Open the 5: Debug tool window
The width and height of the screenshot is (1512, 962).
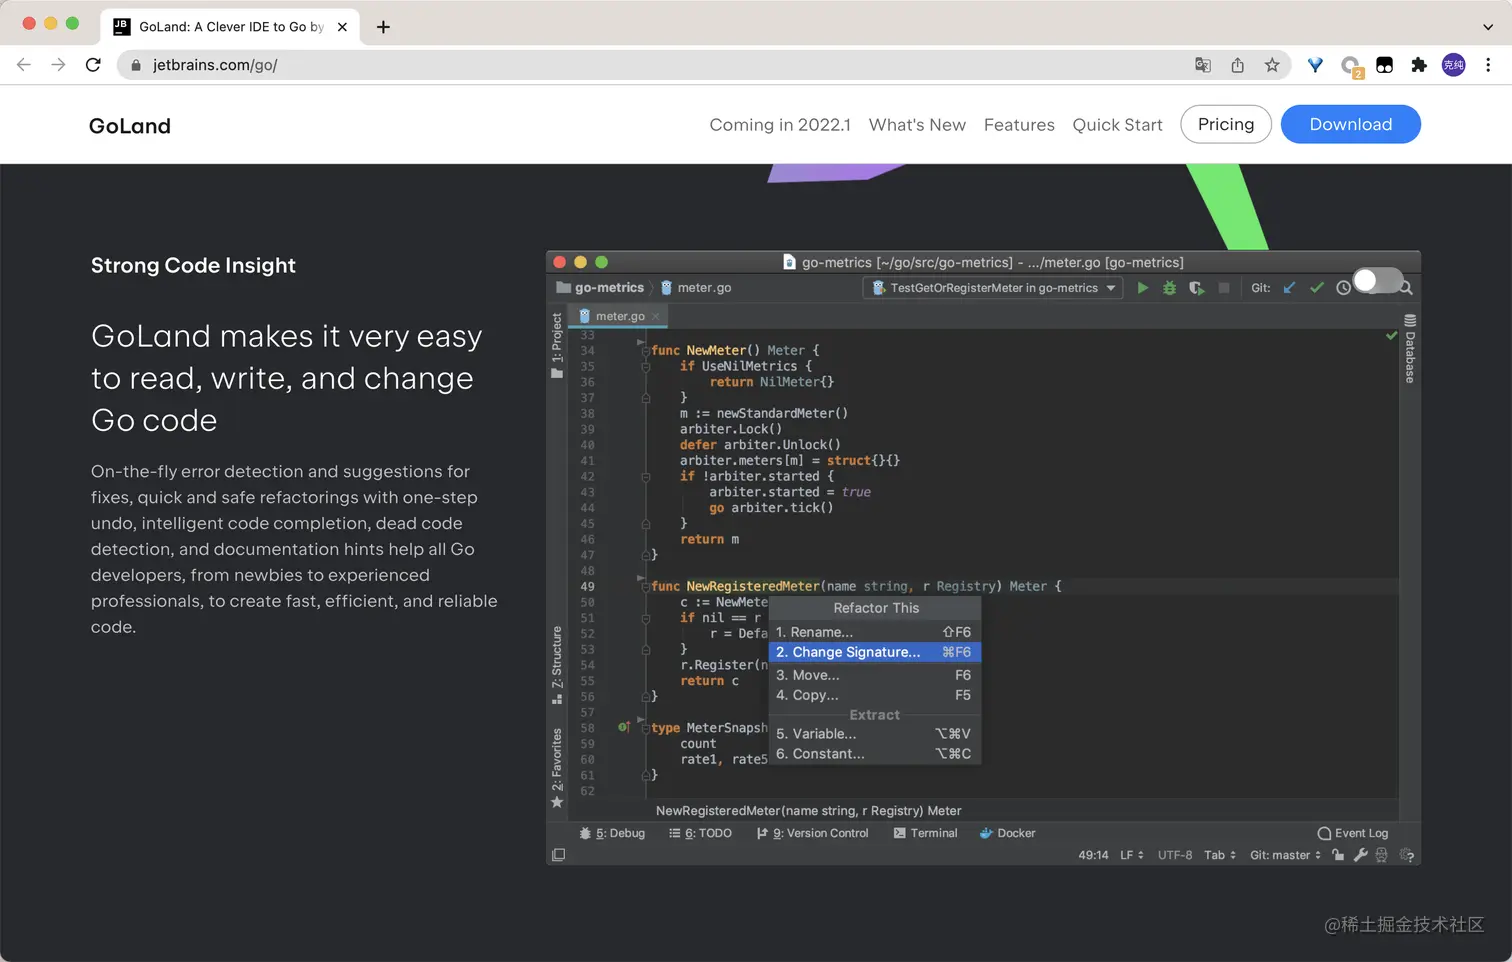point(612,833)
